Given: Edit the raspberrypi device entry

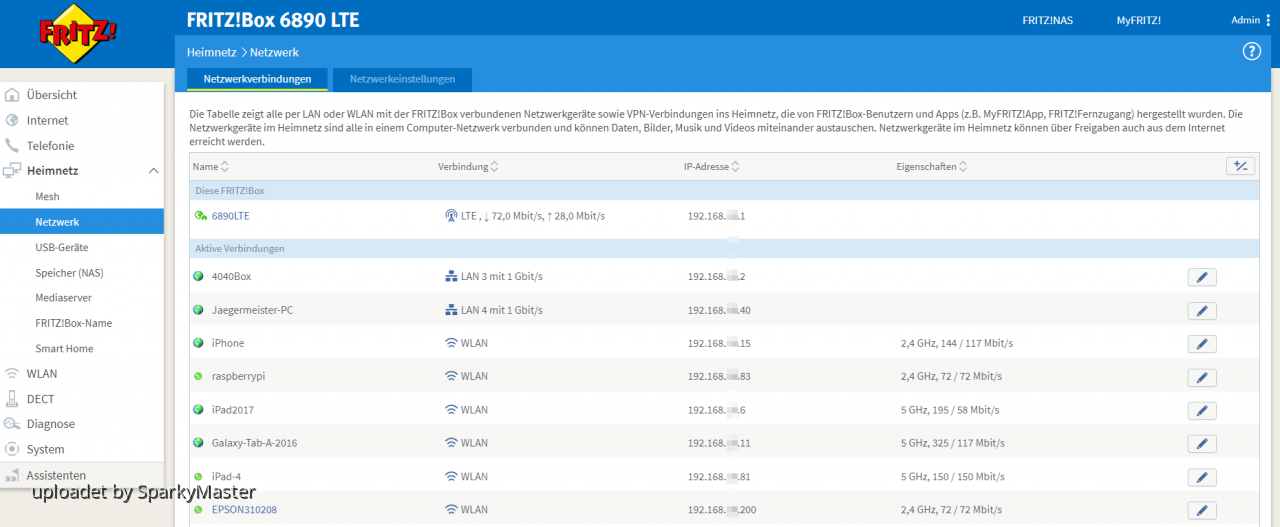Looking at the screenshot, I should click(1202, 377).
